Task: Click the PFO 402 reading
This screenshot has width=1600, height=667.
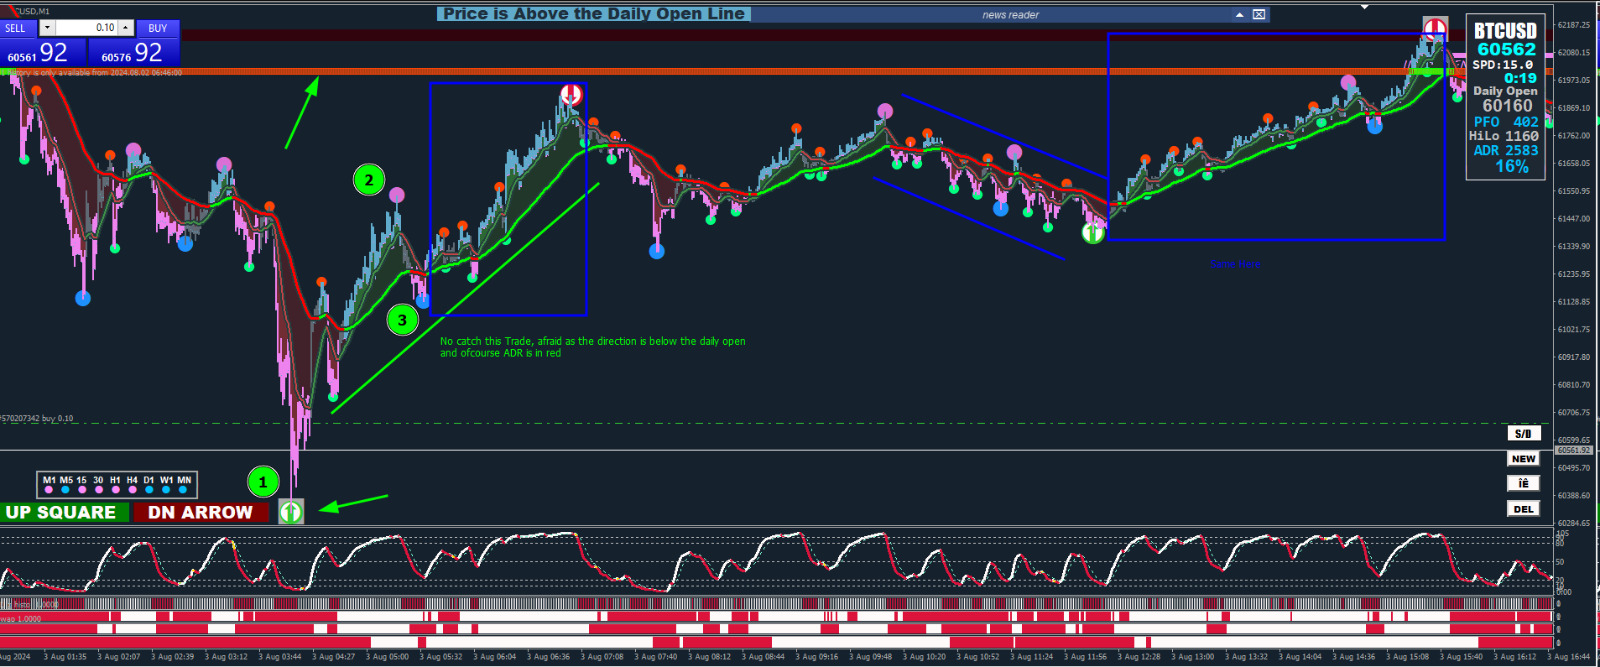Action: coord(1506,122)
